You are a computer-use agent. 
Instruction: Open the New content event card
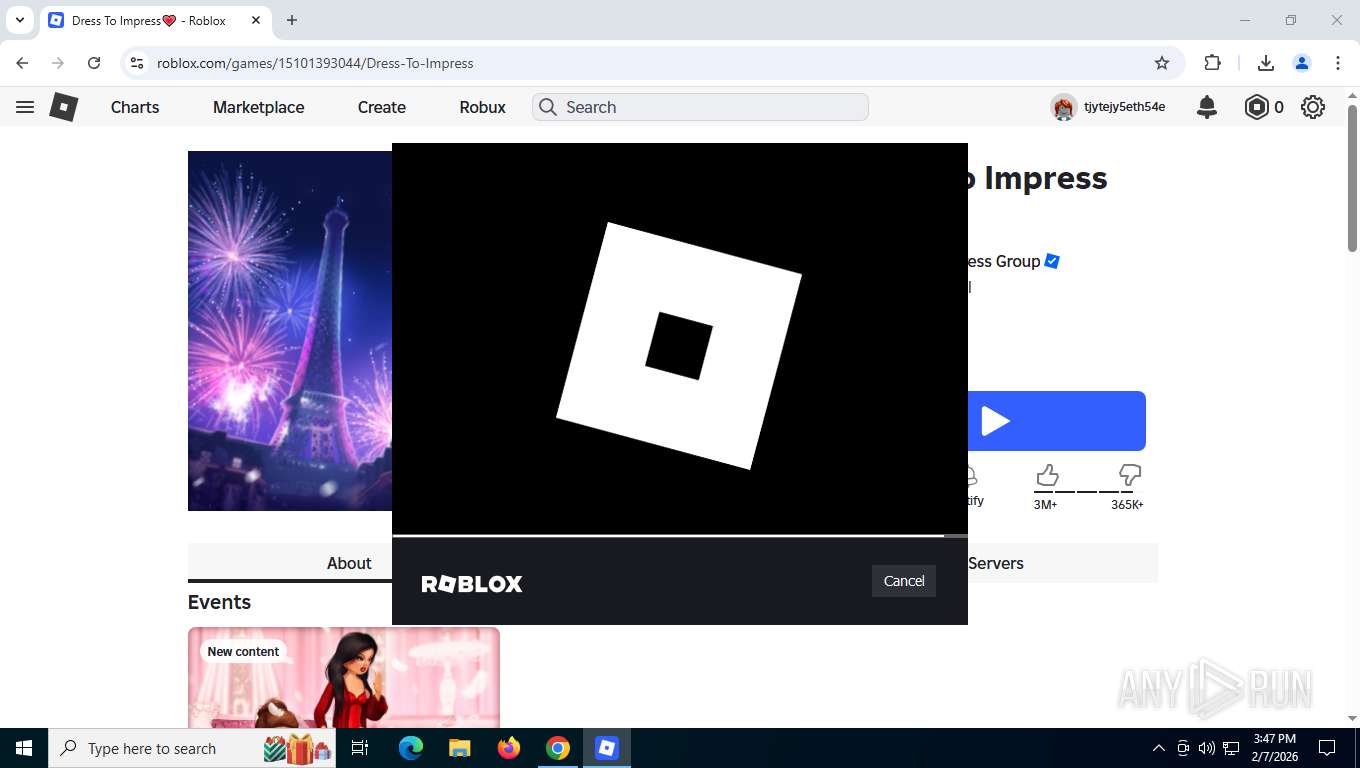(344, 677)
